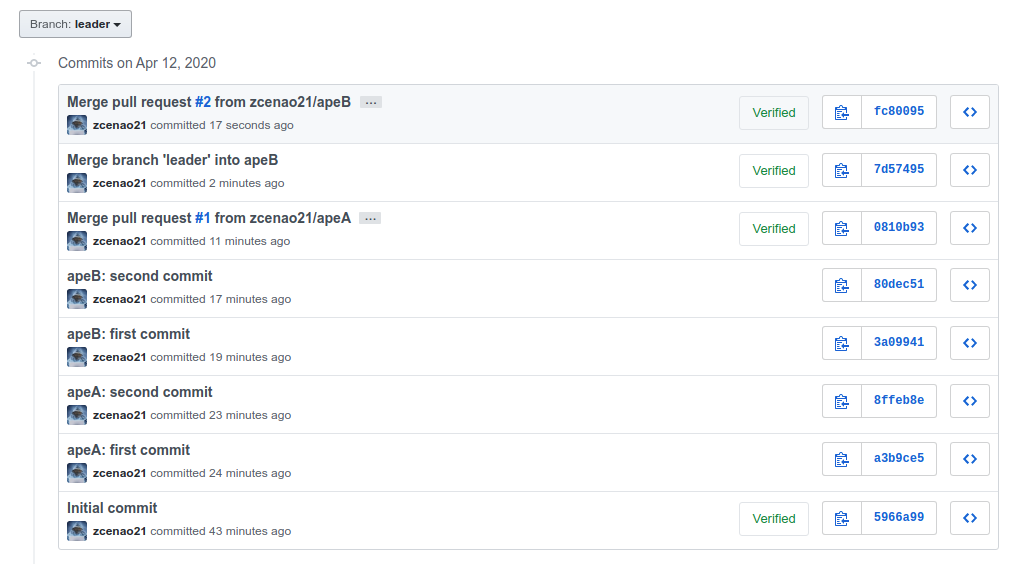Open pull request #1 link
Screen dimensions: 1036x564
tap(203, 219)
